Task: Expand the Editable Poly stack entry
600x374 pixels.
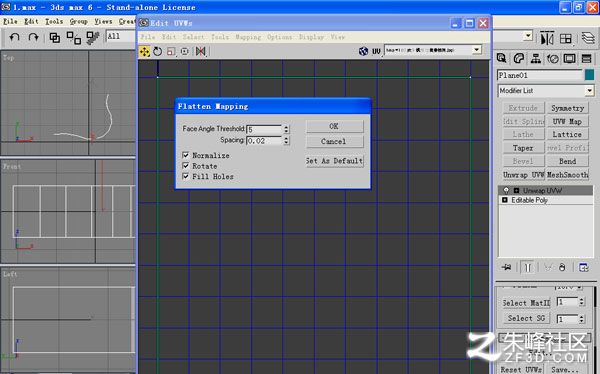Action: [505, 200]
